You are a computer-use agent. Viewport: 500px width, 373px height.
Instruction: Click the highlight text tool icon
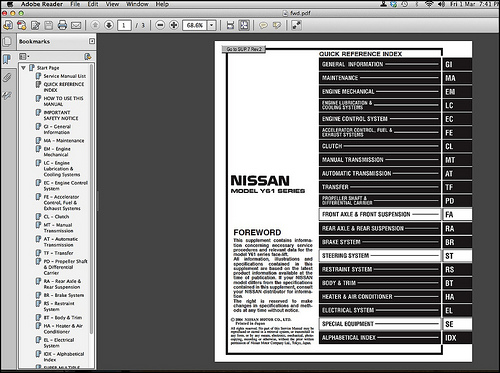(x=277, y=25)
